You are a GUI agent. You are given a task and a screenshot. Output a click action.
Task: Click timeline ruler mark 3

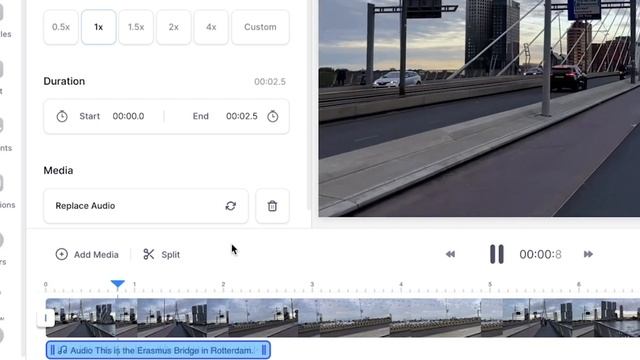312,284
